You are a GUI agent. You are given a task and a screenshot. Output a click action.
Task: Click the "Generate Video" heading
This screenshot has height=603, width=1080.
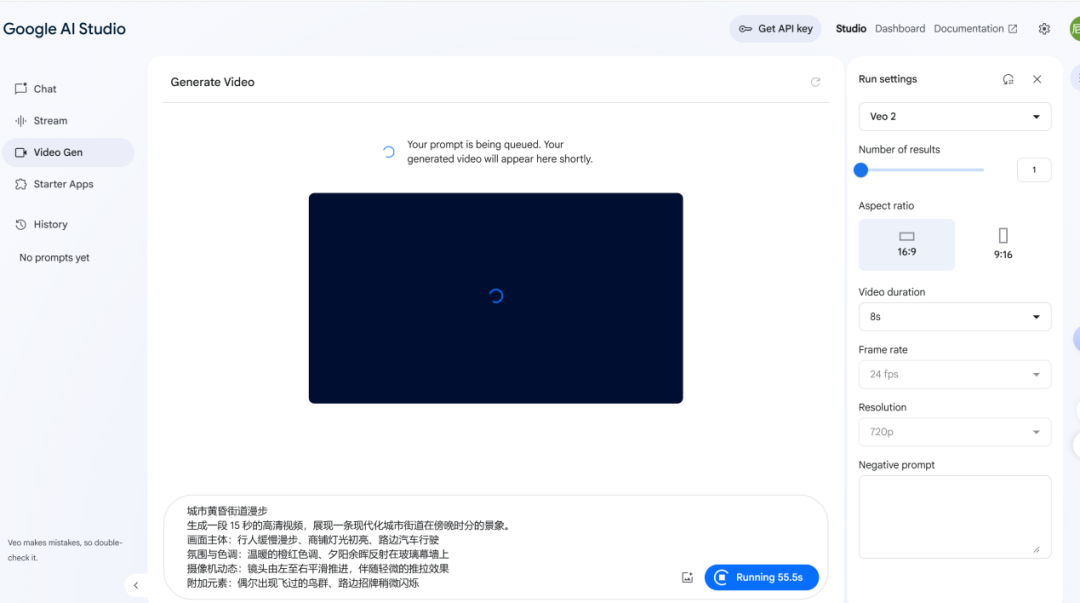(212, 82)
